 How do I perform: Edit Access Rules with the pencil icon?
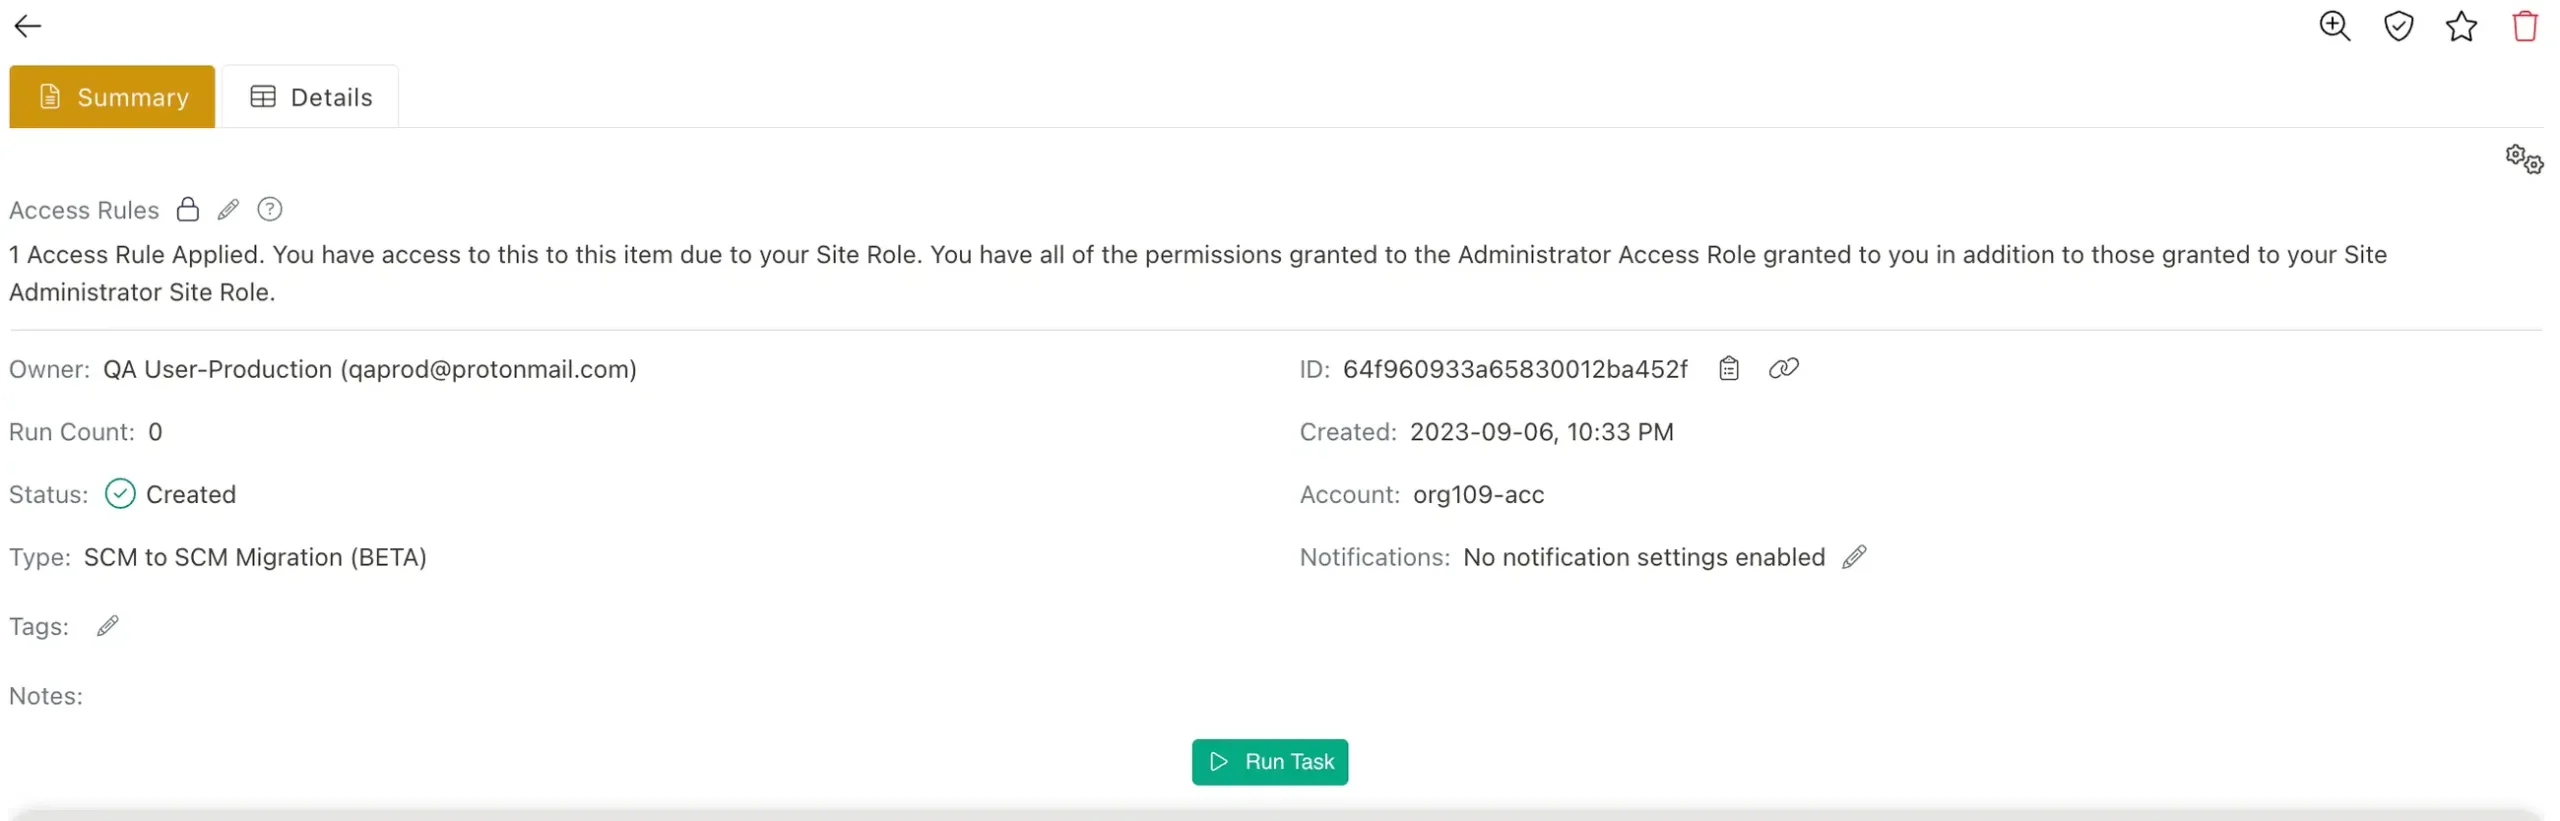click(228, 209)
